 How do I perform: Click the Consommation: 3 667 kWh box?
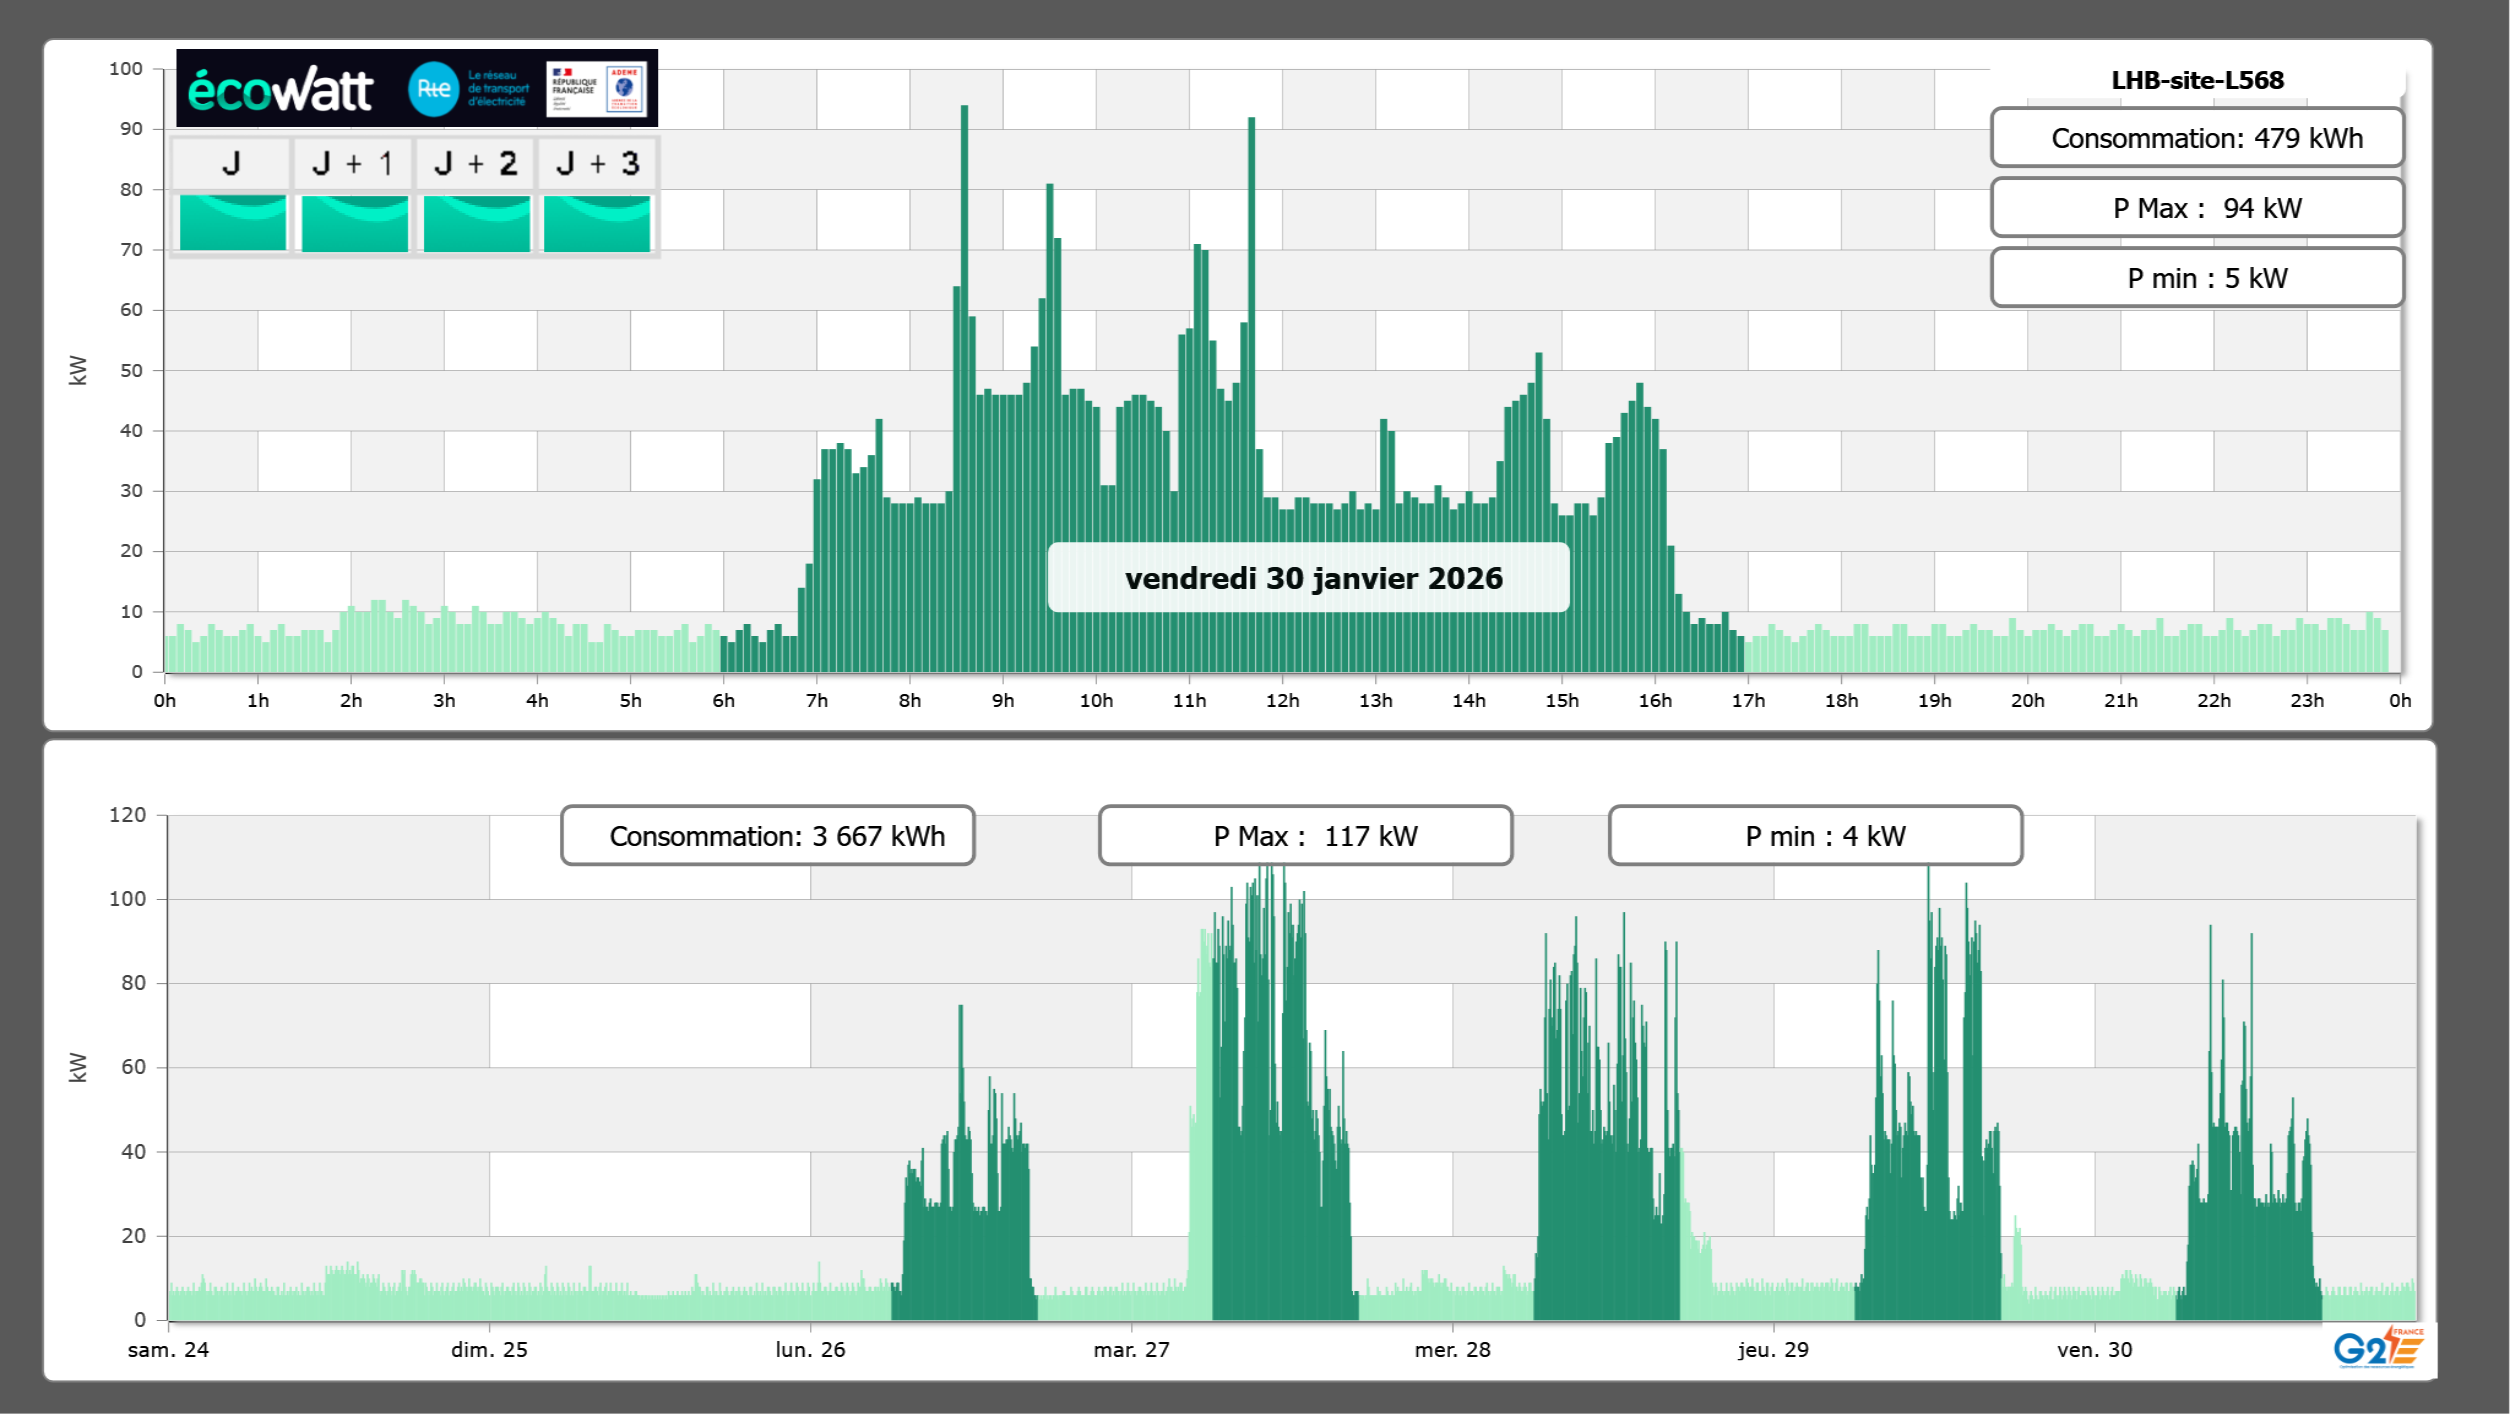coord(767,836)
